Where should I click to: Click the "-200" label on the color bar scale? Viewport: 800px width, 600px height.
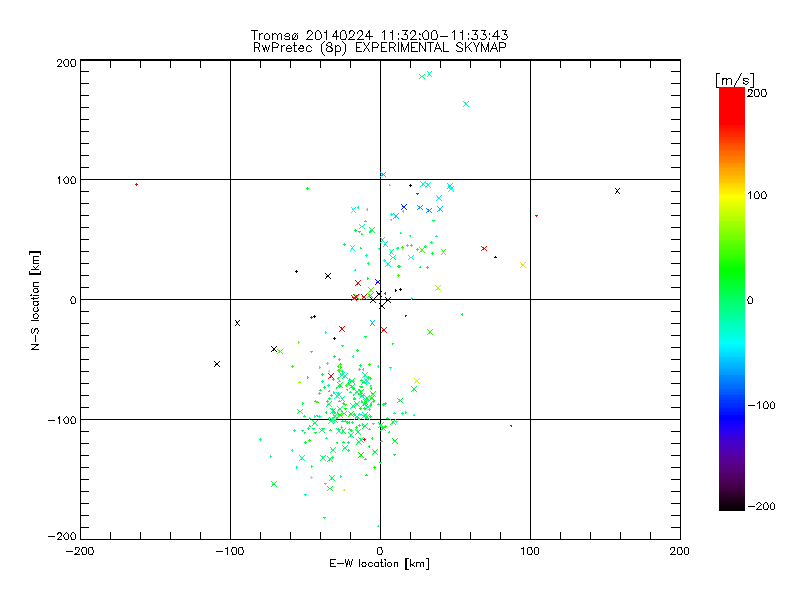click(761, 506)
